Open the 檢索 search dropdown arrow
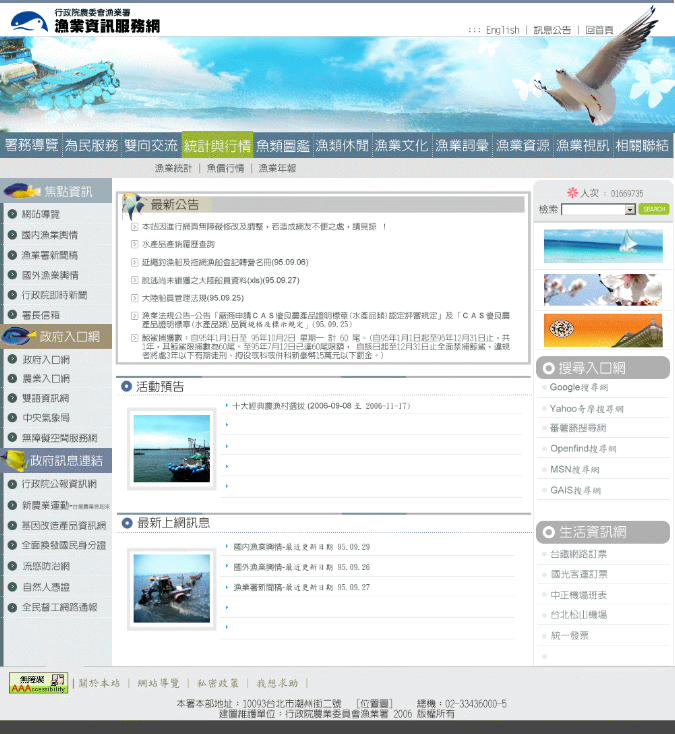Viewport: 675px width, 734px height. 630,210
